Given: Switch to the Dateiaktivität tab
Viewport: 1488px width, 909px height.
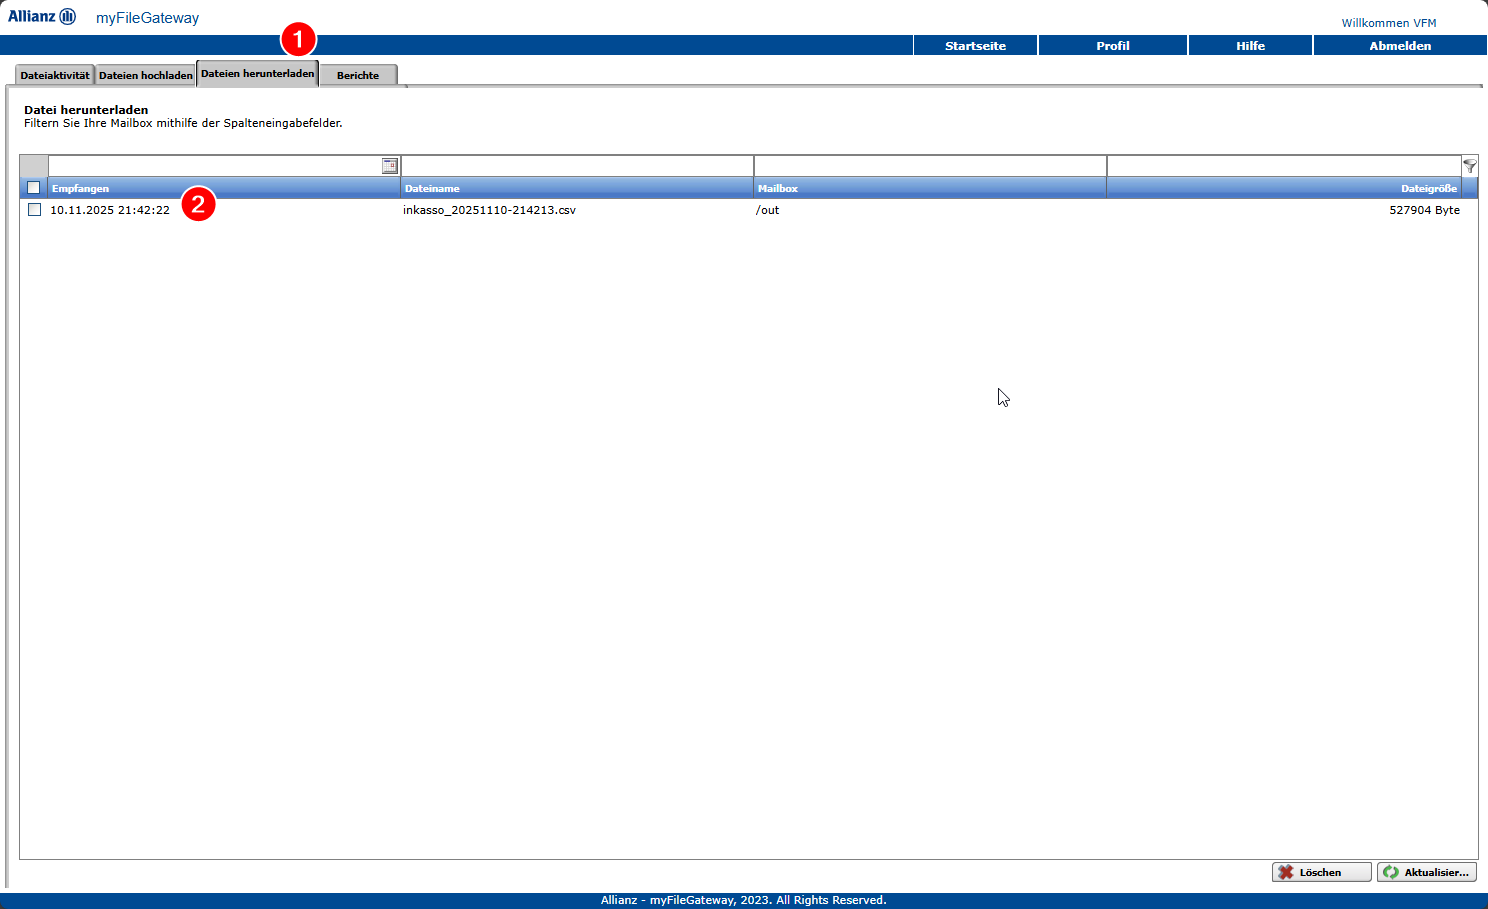Looking at the screenshot, I should 55,75.
